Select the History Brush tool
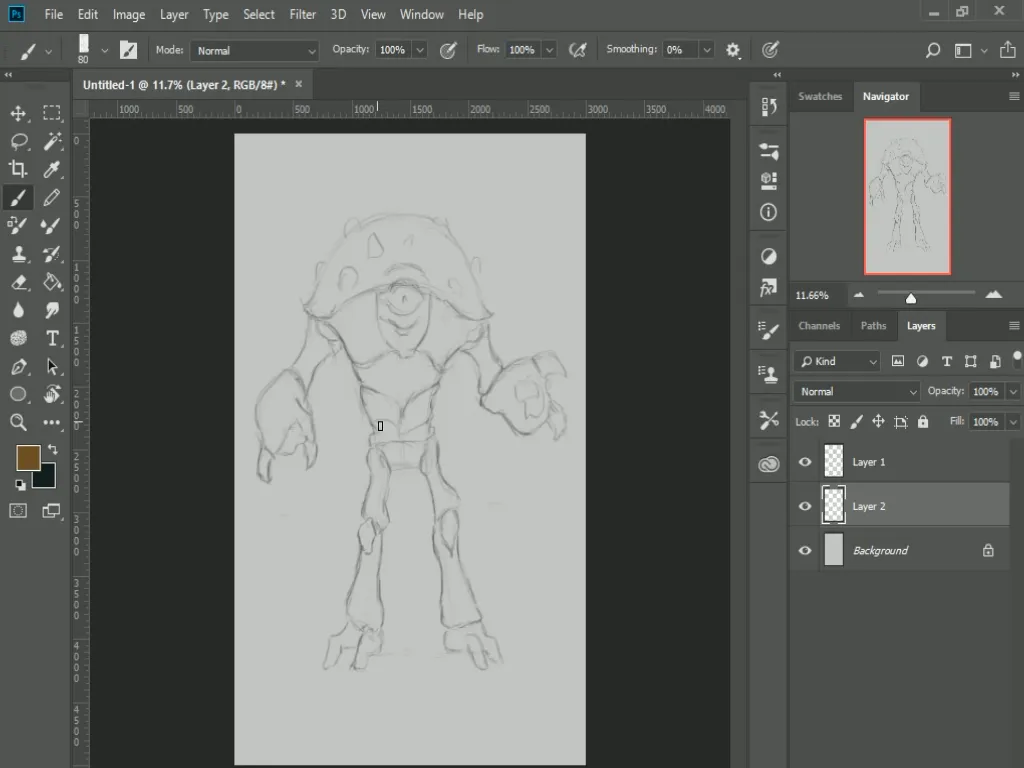 pos(52,254)
